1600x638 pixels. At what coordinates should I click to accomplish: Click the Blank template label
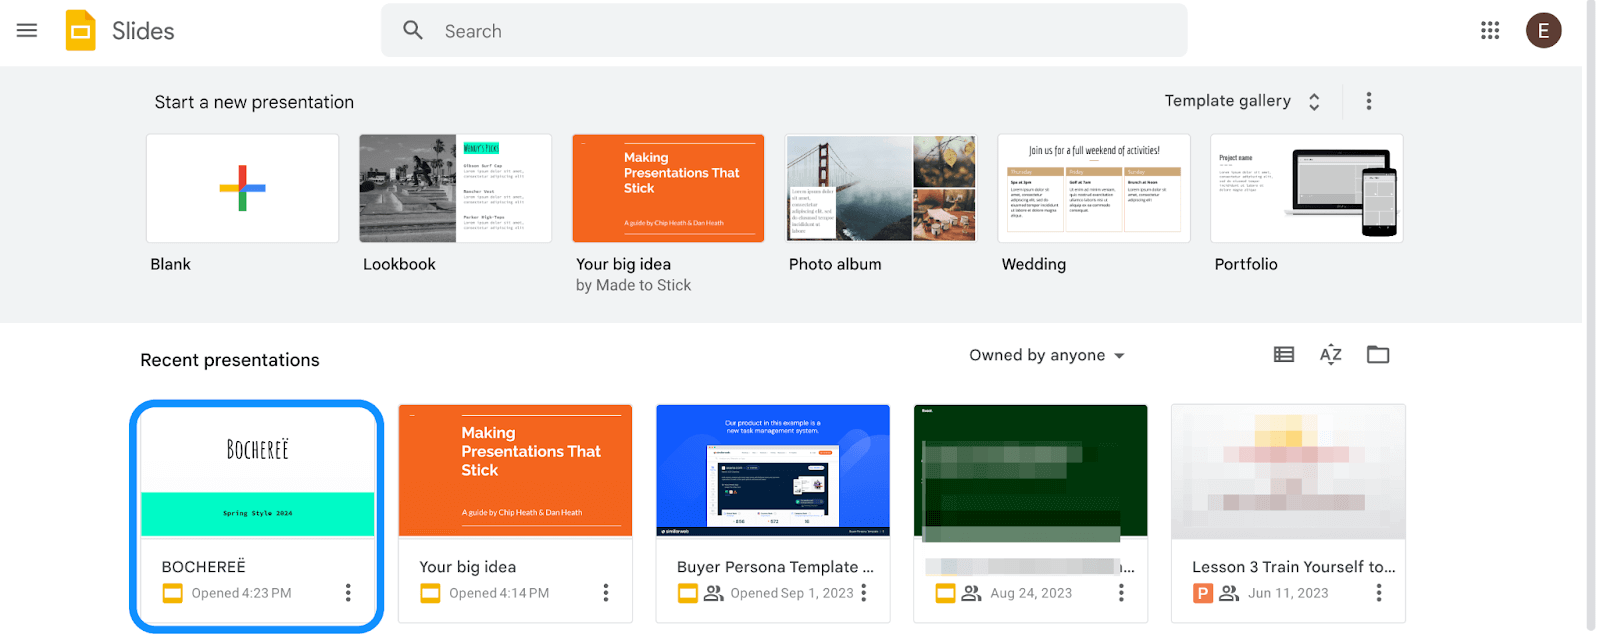tap(170, 264)
